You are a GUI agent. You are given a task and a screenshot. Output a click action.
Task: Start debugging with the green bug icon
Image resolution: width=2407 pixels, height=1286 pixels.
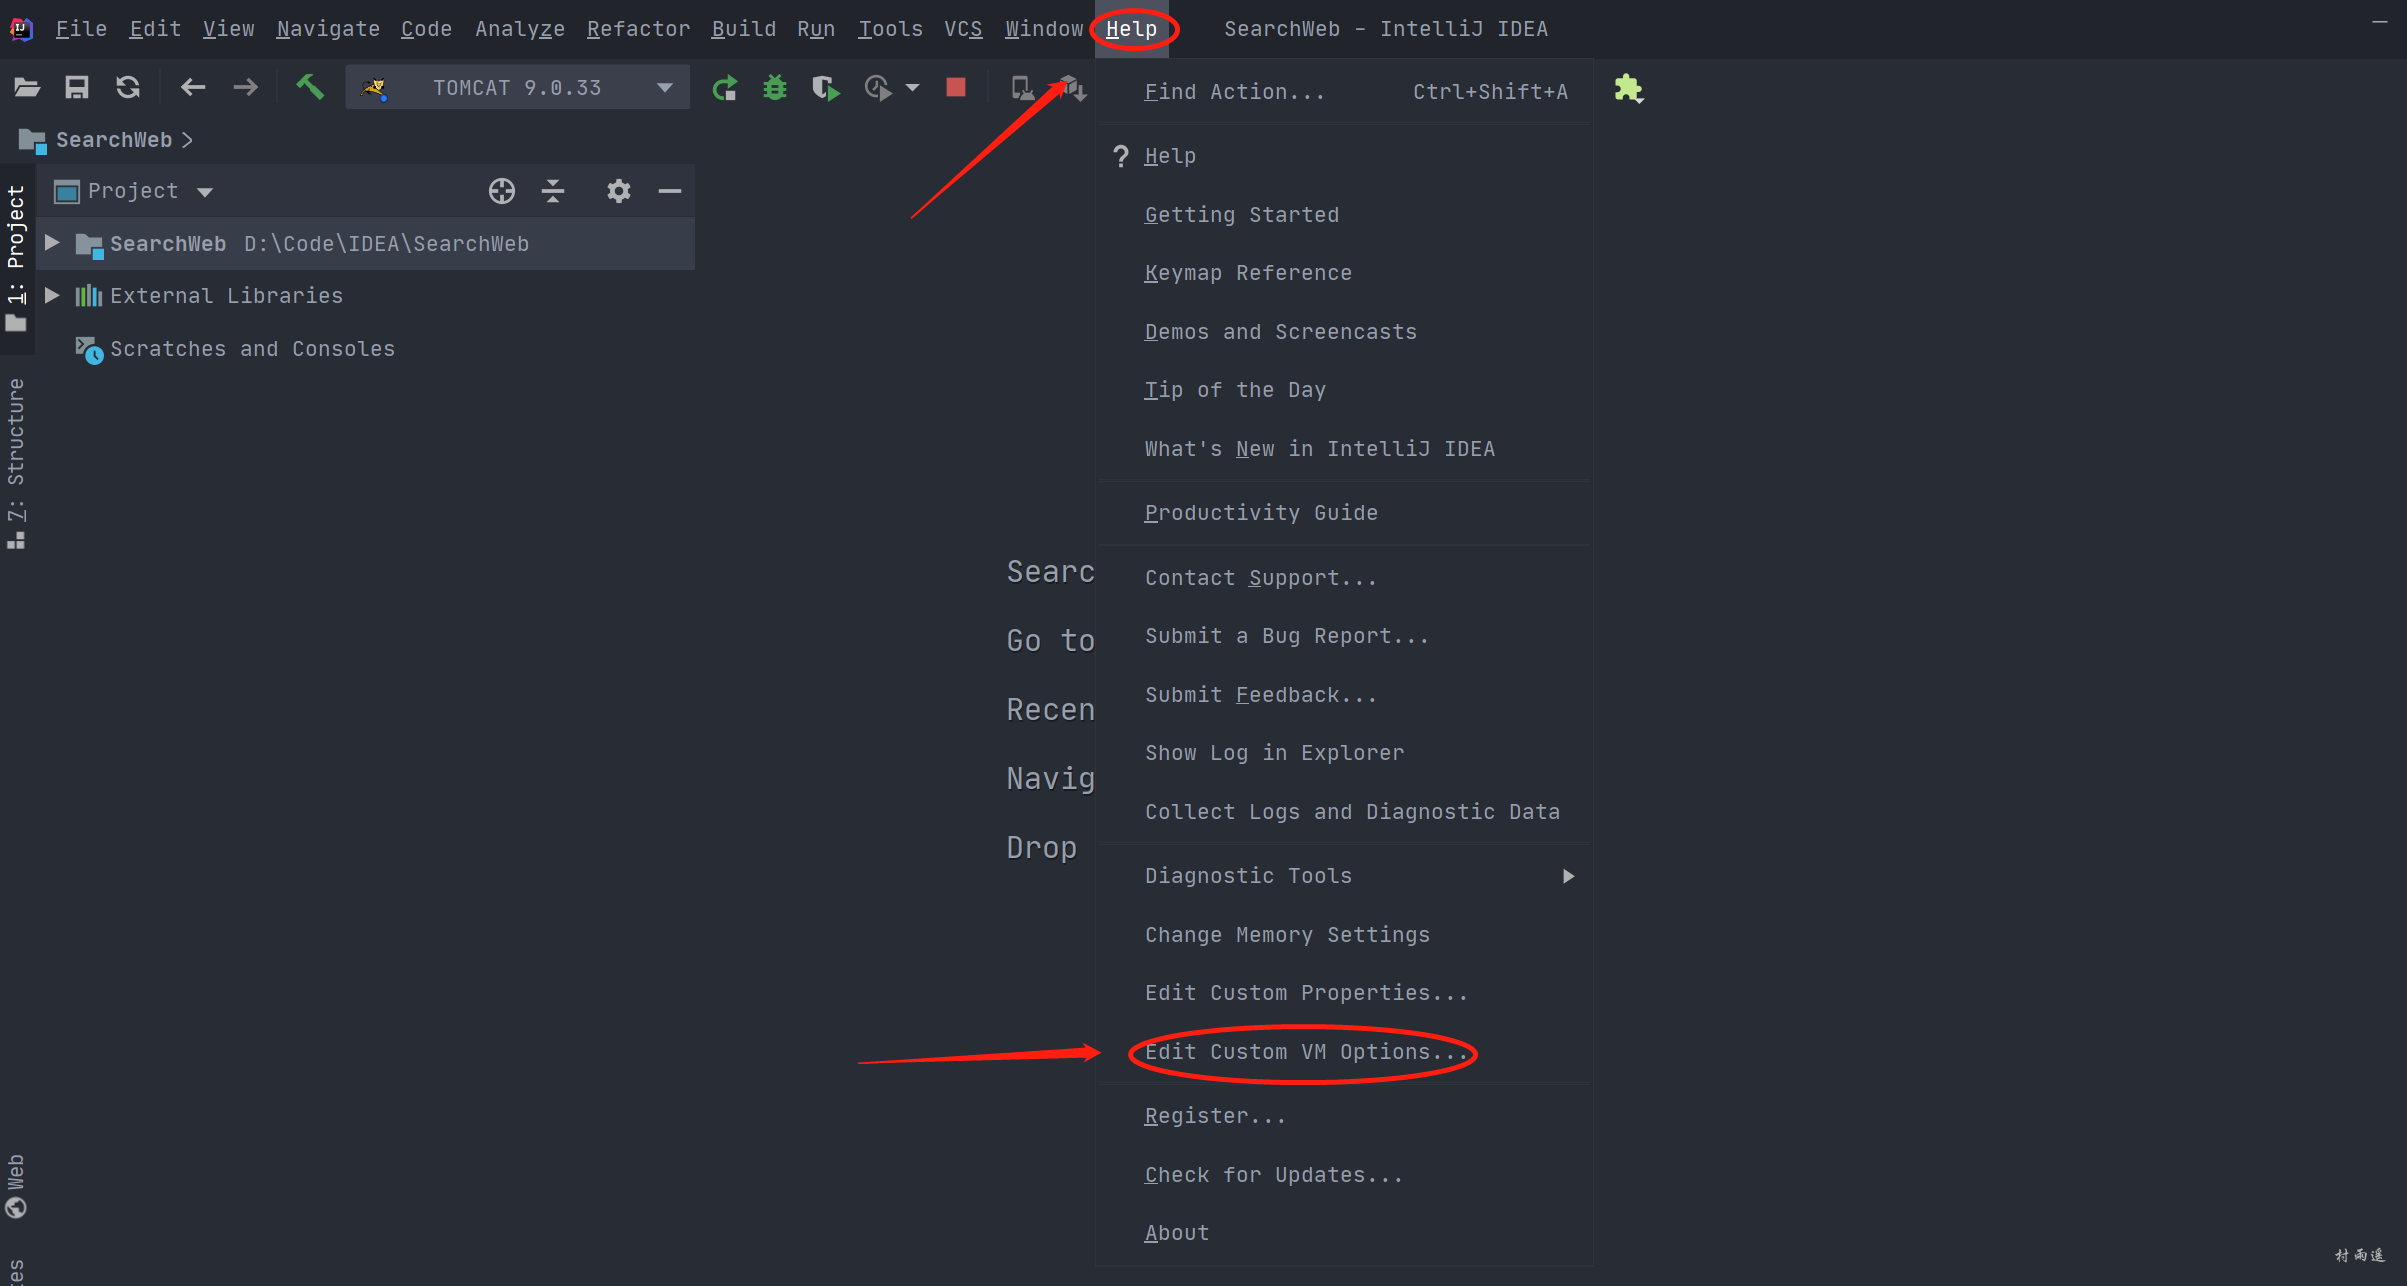tap(775, 88)
